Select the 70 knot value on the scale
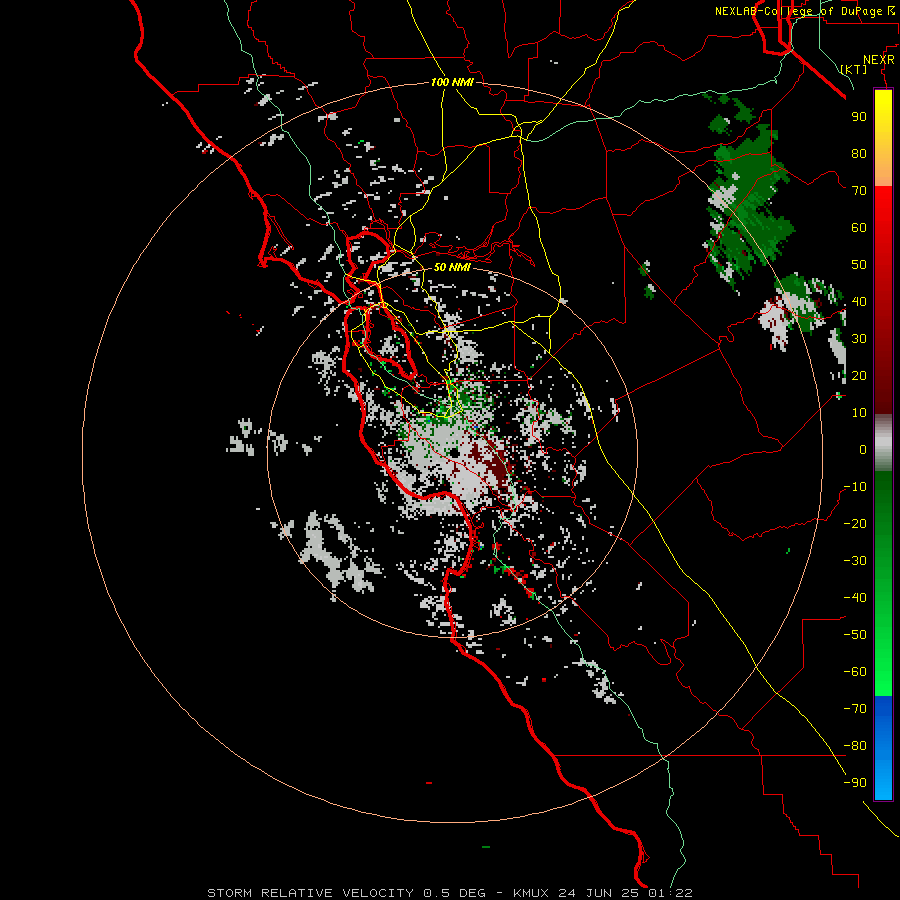This screenshot has height=900, width=900. (x=859, y=191)
